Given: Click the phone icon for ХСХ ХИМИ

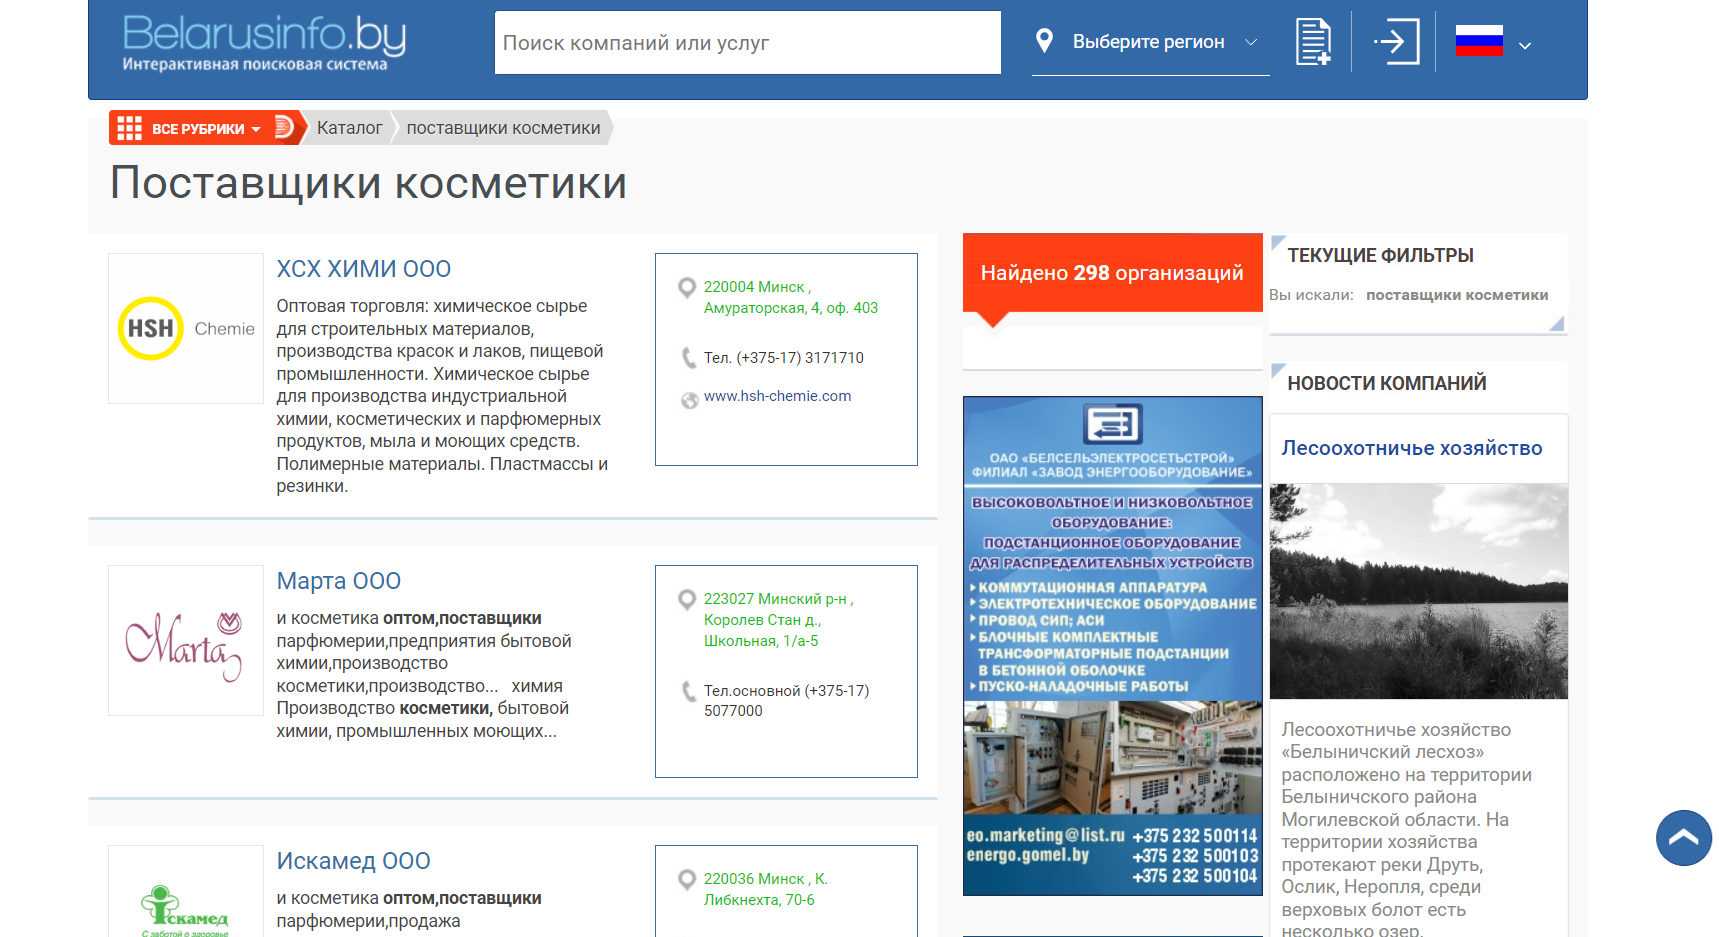Looking at the screenshot, I should point(688,358).
